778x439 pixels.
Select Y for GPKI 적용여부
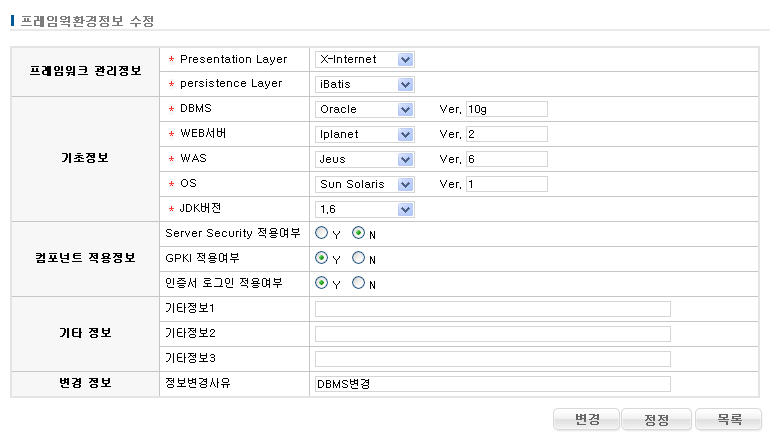322,258
